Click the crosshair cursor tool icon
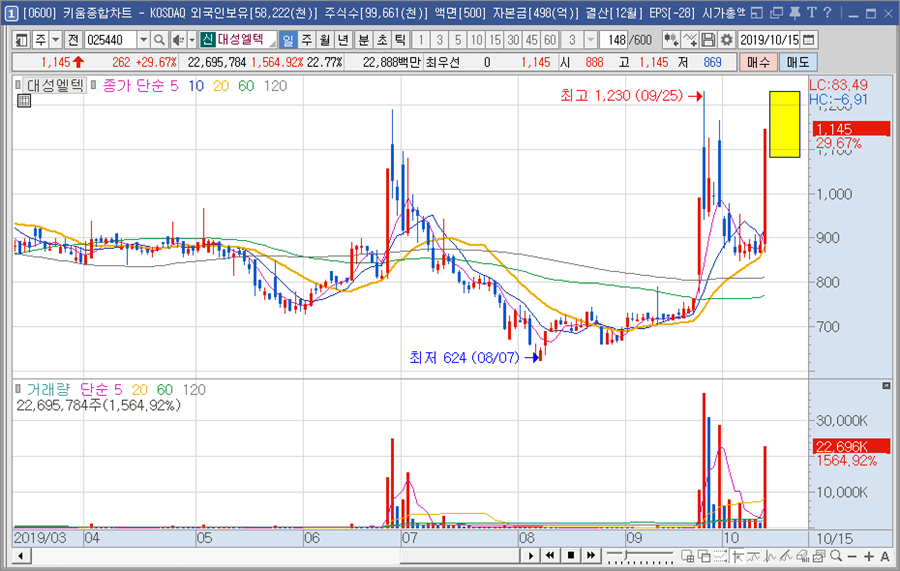Screen dimensions: 900x571 click(738, 556)
